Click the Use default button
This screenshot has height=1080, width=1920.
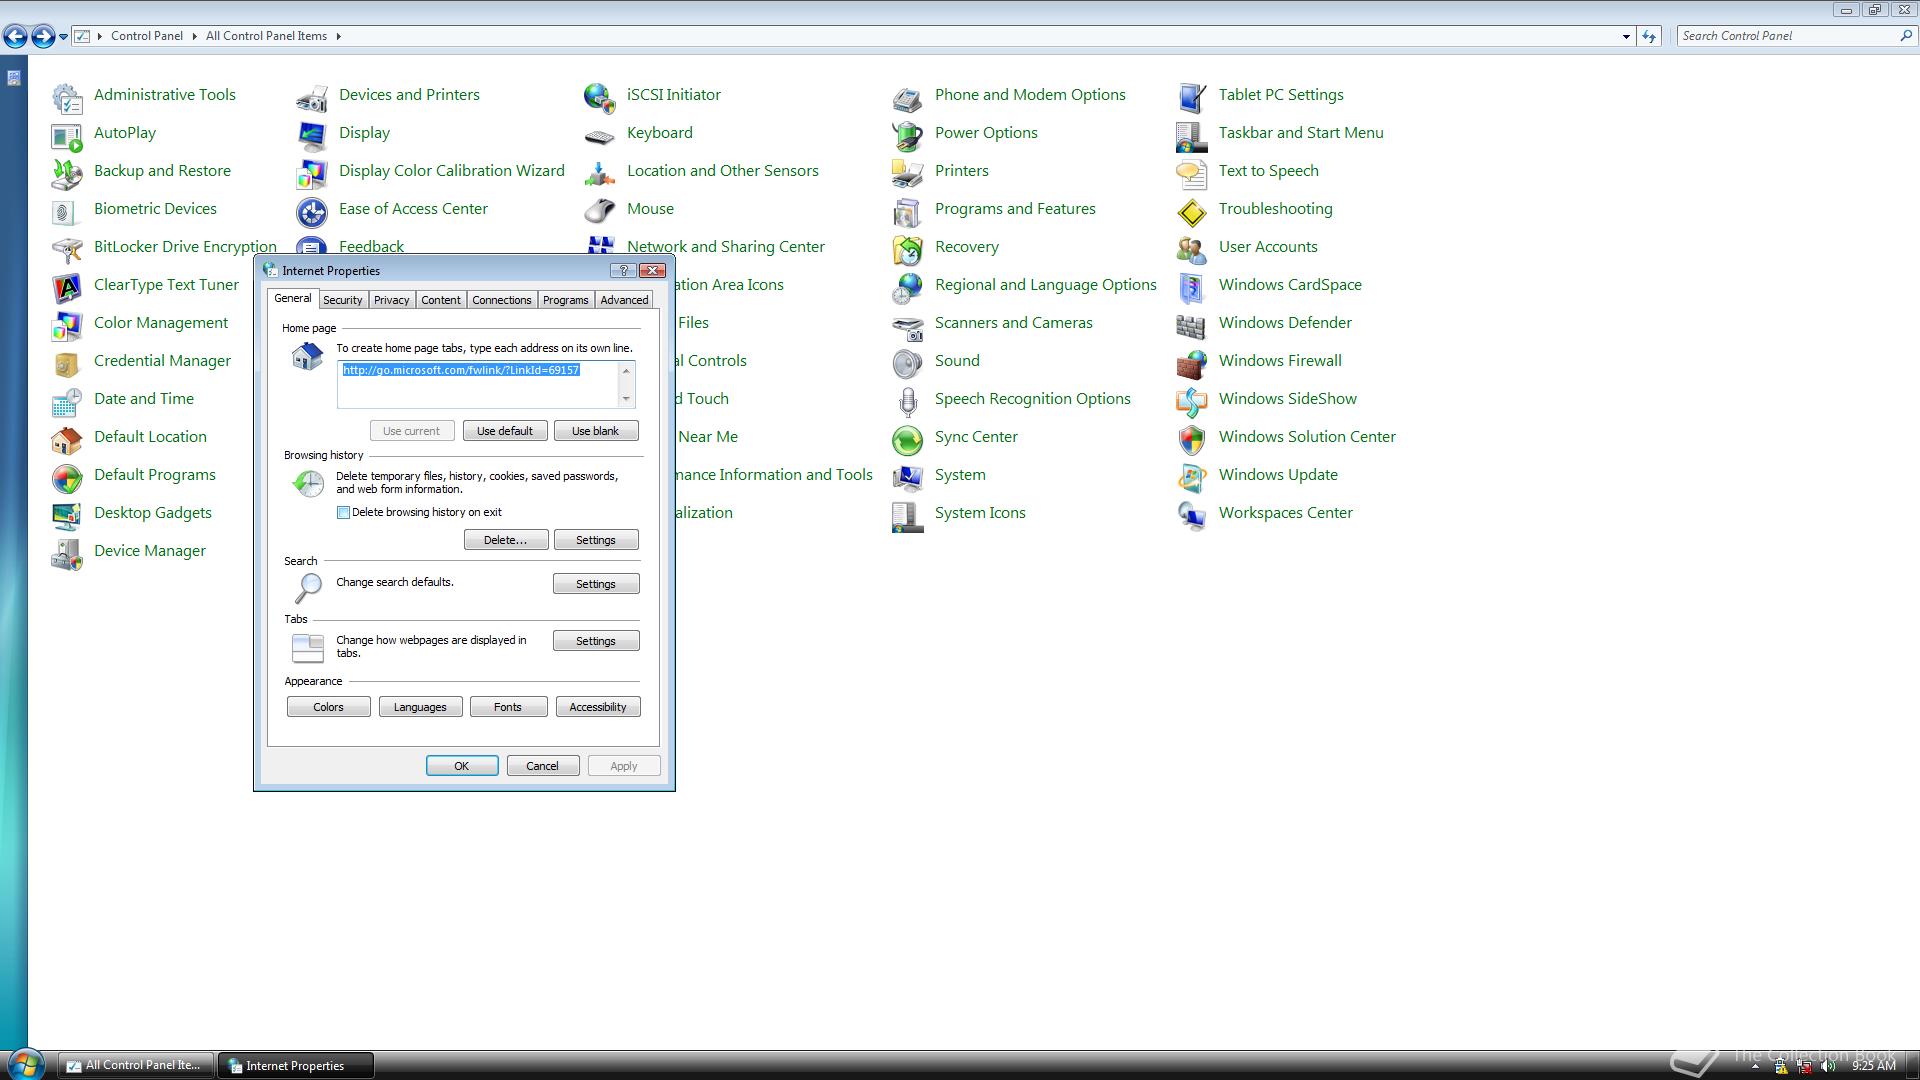[x=505, y=431]
